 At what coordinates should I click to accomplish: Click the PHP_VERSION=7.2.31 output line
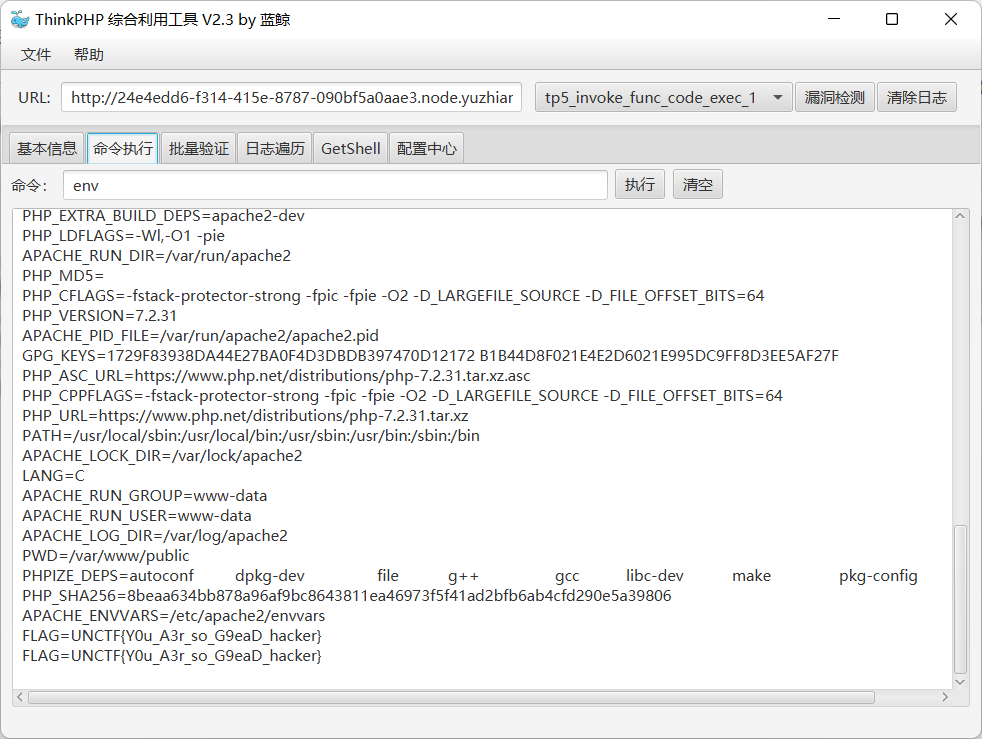pyautogui.click(x=100, y=316)
